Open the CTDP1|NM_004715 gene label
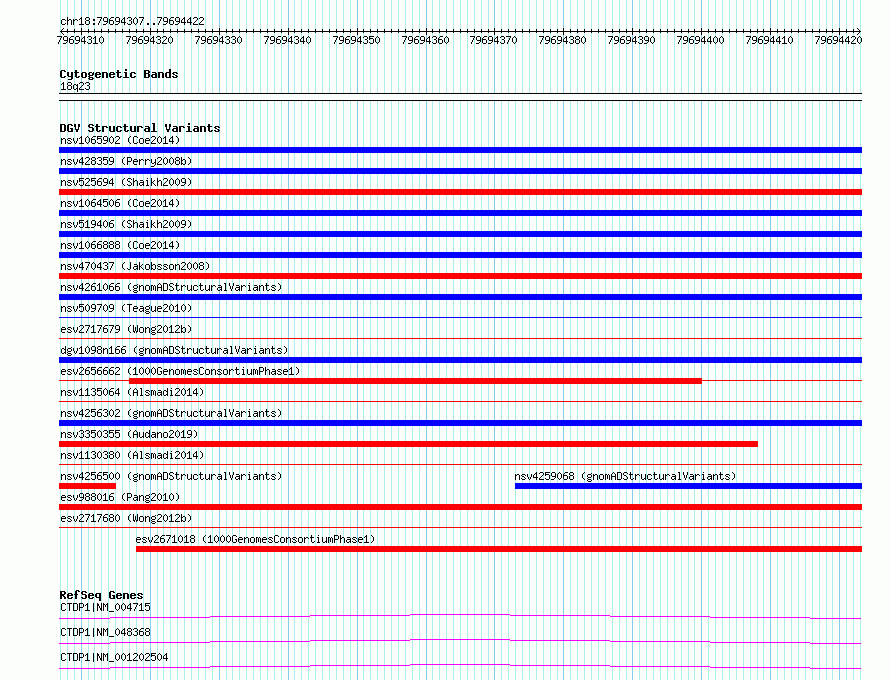The width and height of the screenshot is (890, 680). click(105, 607)
